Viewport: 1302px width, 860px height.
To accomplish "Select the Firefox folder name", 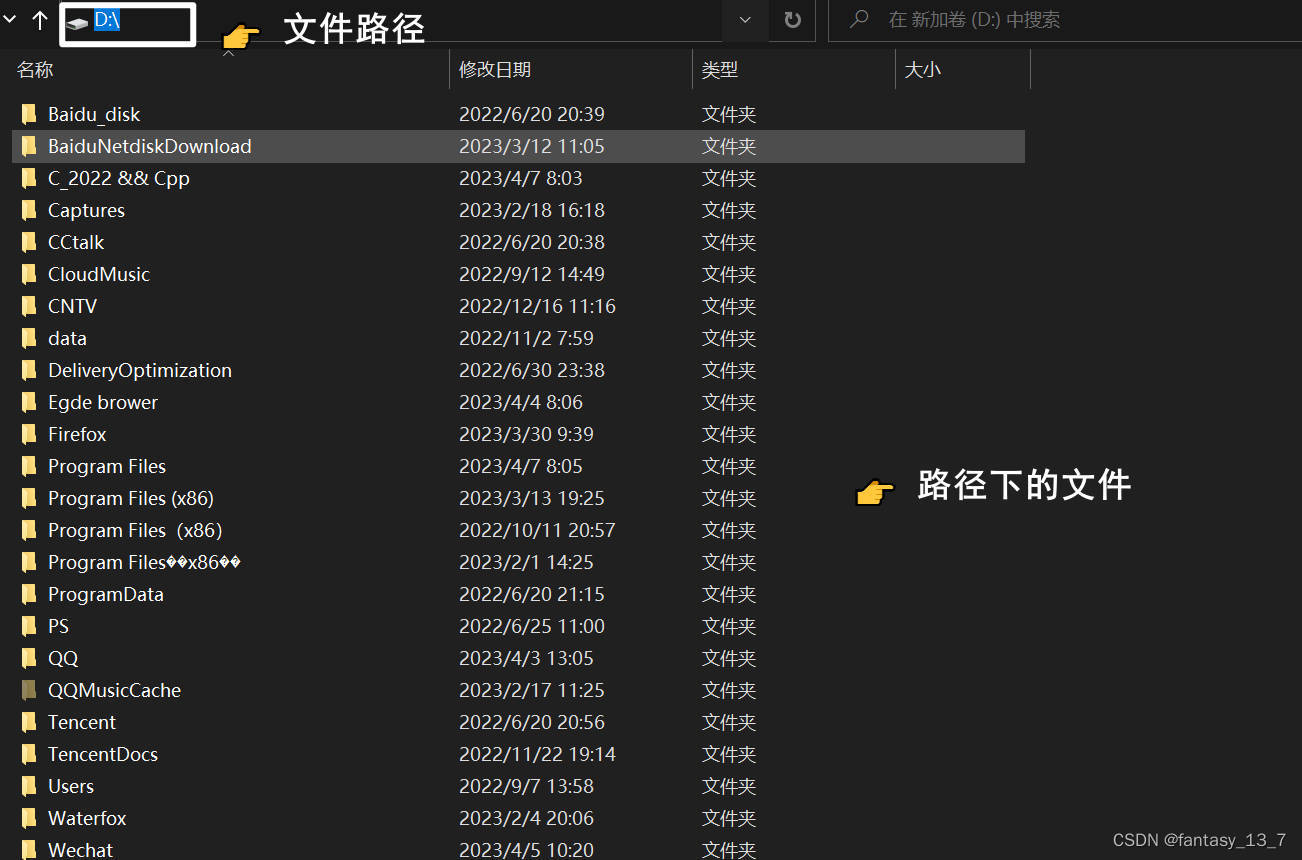I will point(77,434).
